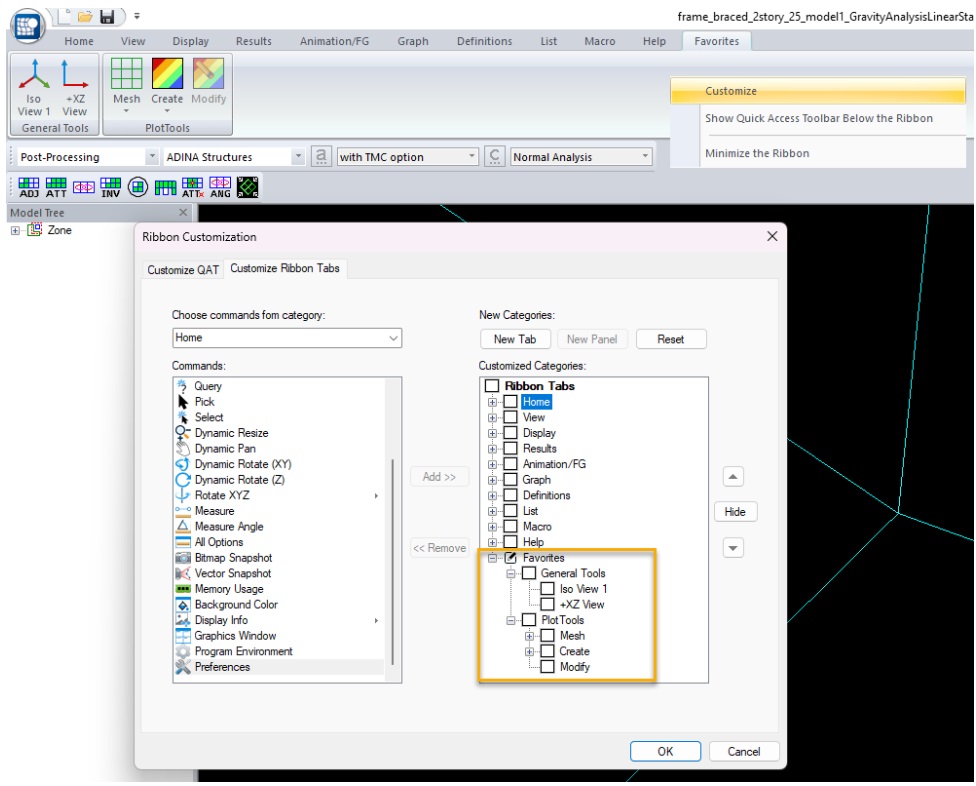Screen dimensions: 976x786
Task: Click the INV toolbar icon
Action: click(x=110, y=186)
